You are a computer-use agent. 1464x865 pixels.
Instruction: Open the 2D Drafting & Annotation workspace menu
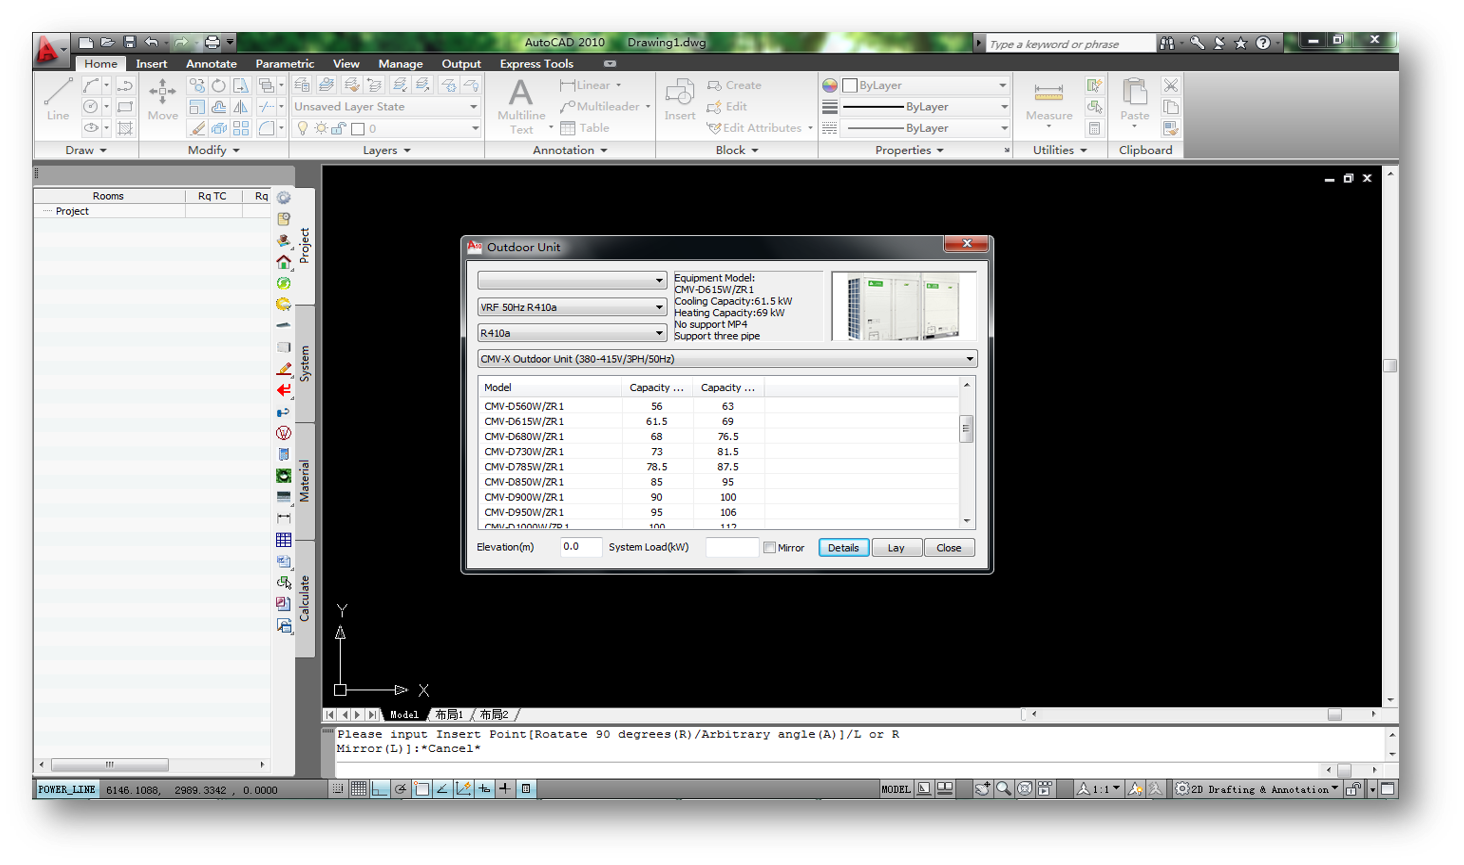[1257, 789]
